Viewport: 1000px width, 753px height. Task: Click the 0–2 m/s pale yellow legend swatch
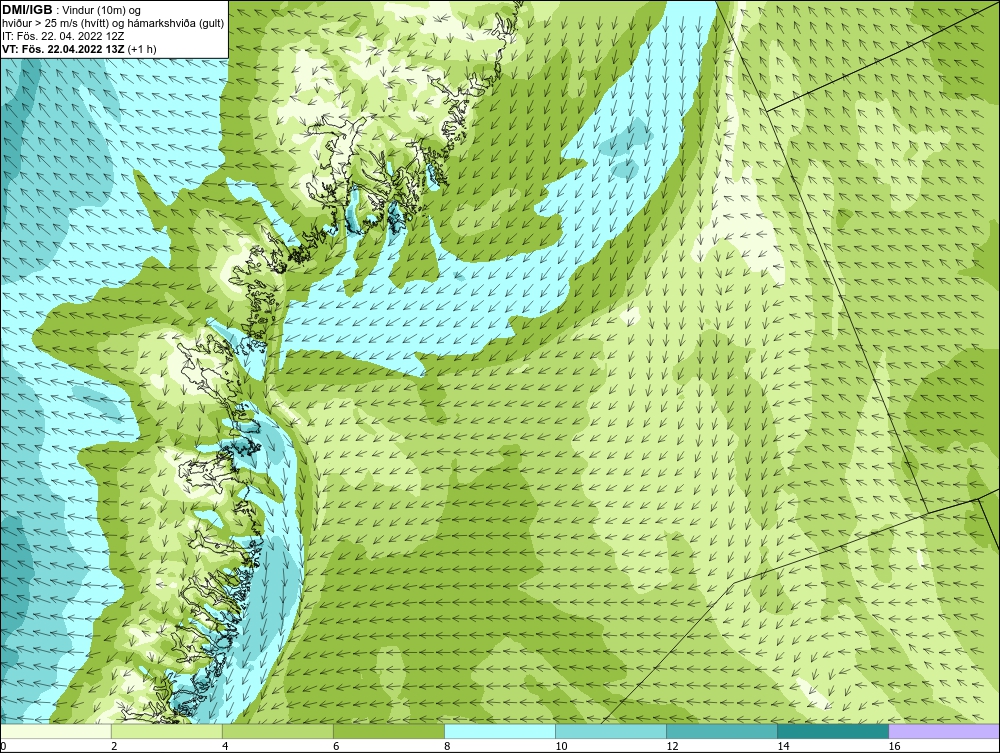point(55,731)
